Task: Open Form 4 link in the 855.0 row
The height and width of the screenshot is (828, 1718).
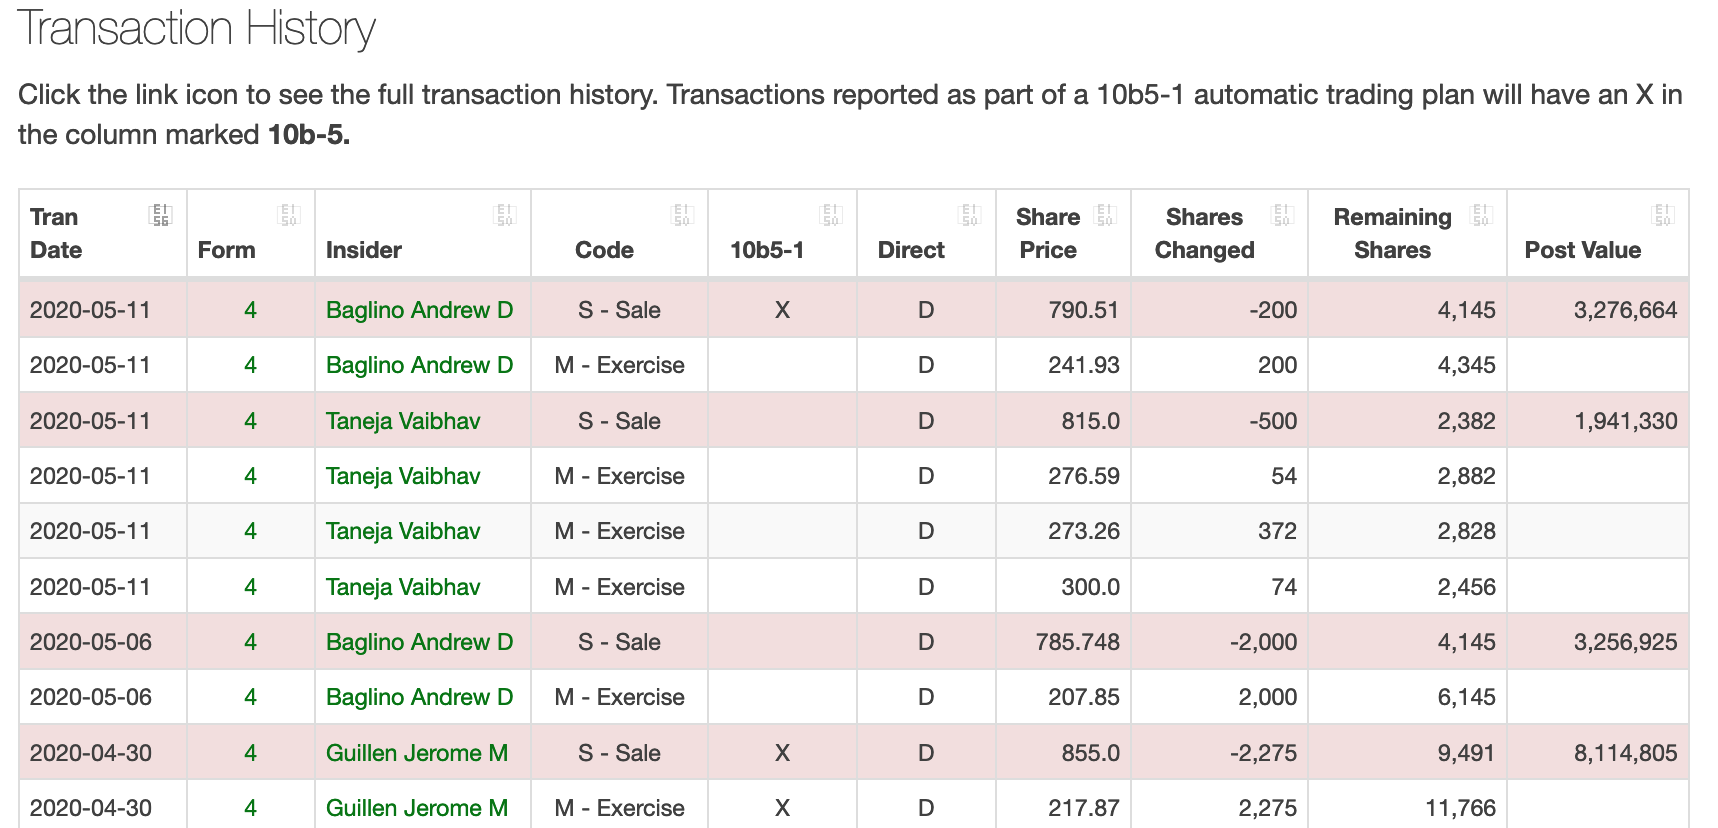Action: (x=250, y=753)
